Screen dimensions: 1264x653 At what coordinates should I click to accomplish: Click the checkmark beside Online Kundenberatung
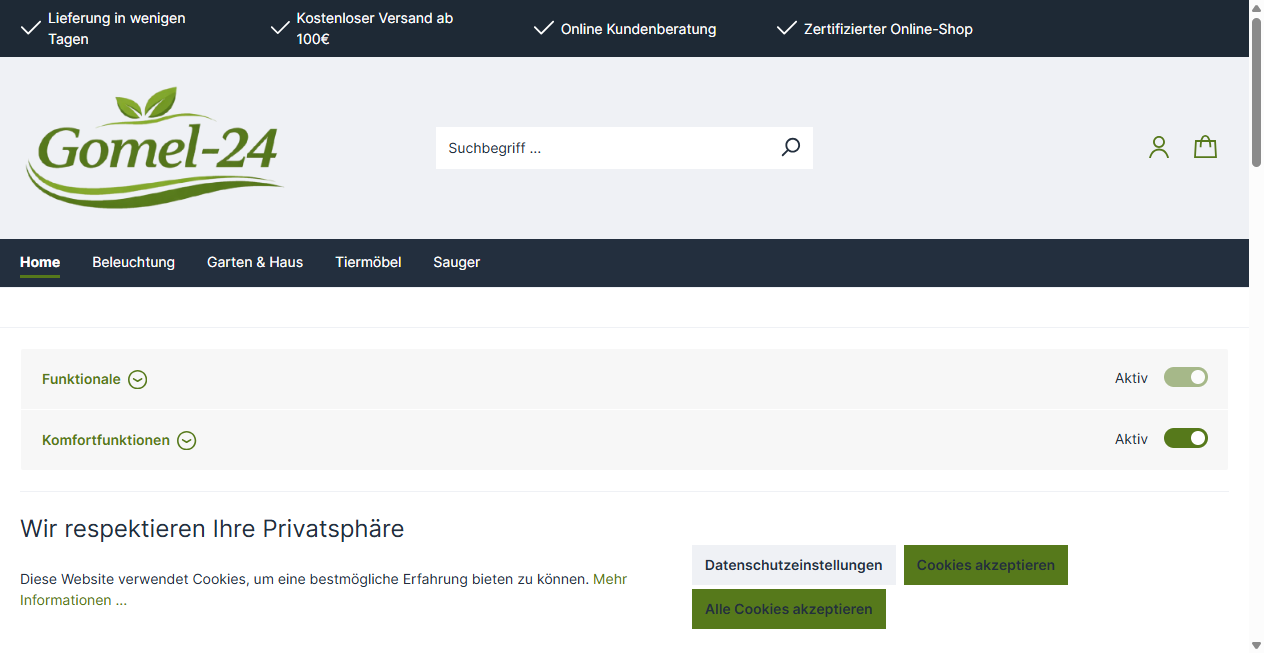tap(543, 28)
